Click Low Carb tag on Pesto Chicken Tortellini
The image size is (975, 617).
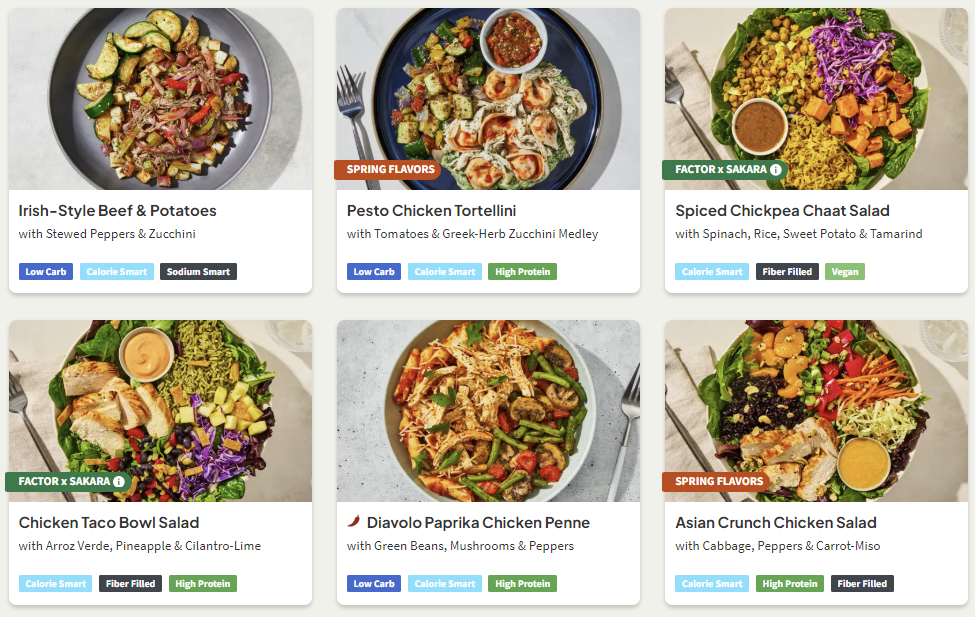(x=374, y=272)
